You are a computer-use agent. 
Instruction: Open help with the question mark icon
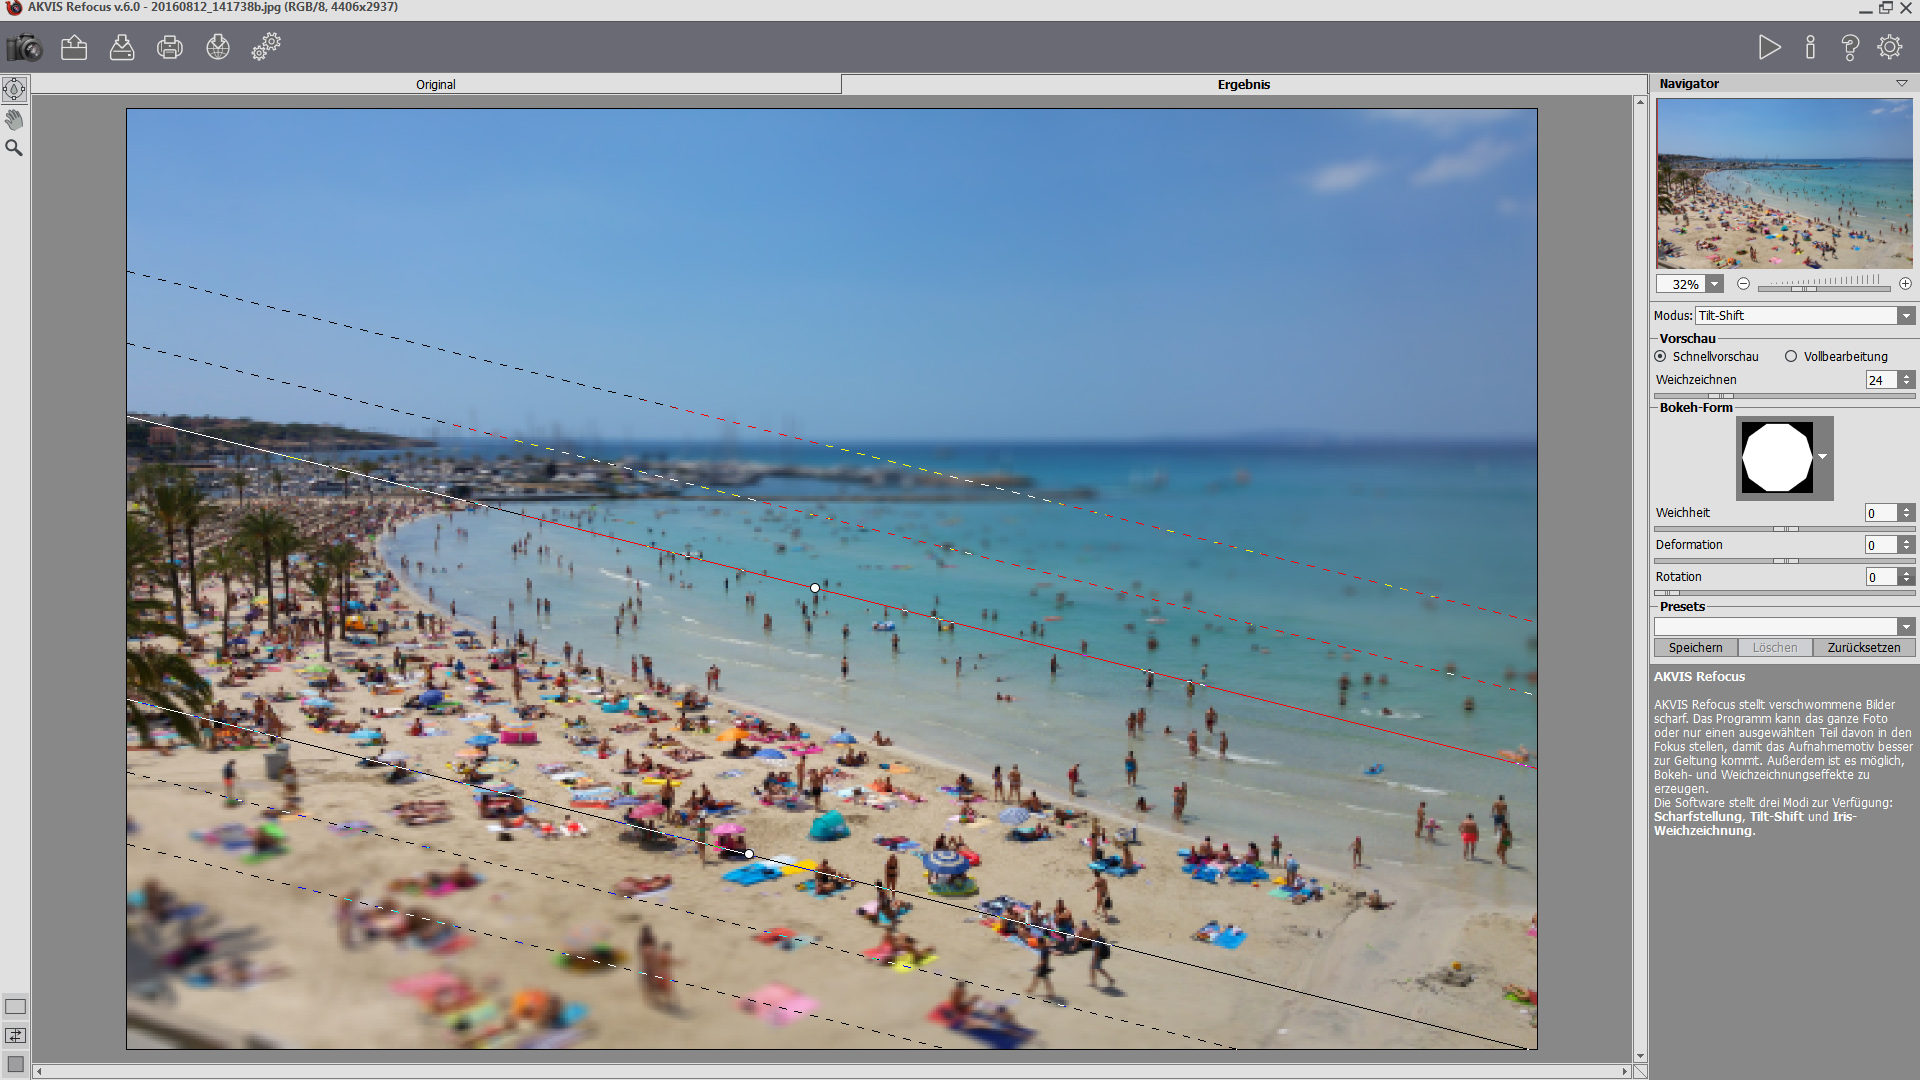1850,47
